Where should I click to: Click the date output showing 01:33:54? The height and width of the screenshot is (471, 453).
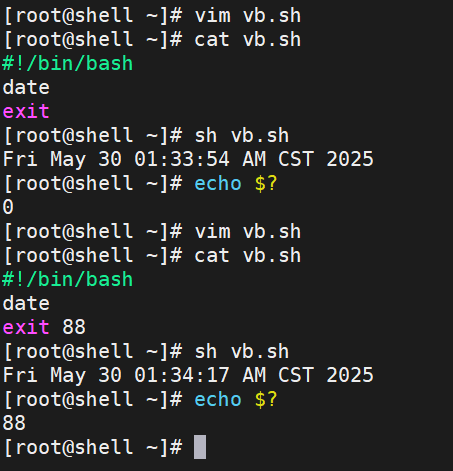pyautogui.click(x=188, y=160)
